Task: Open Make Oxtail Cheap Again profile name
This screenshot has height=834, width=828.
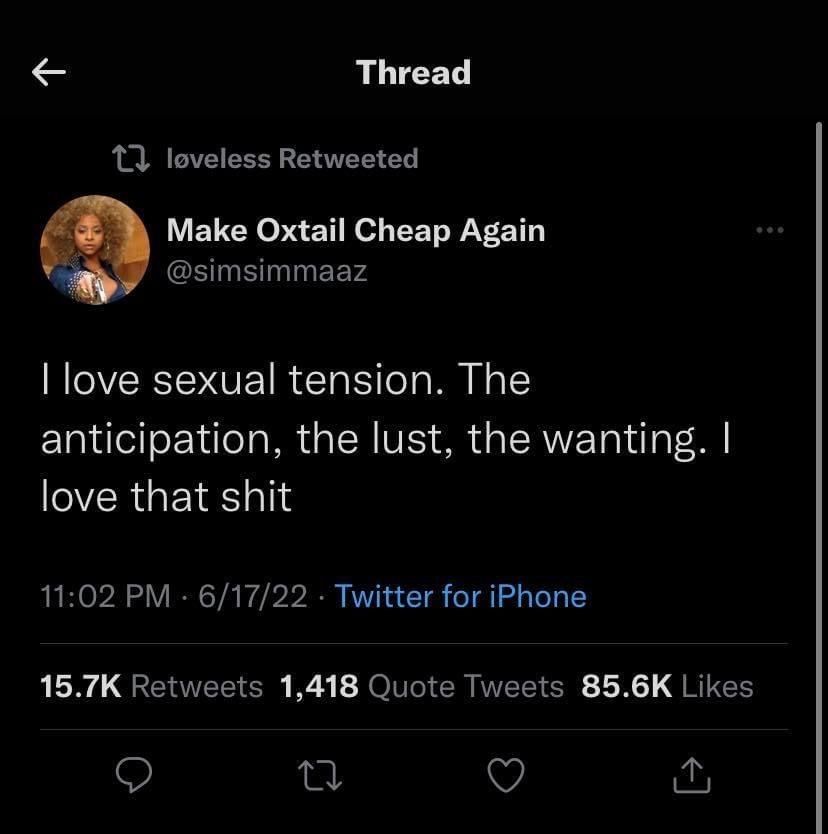Action: coord(356,230)
